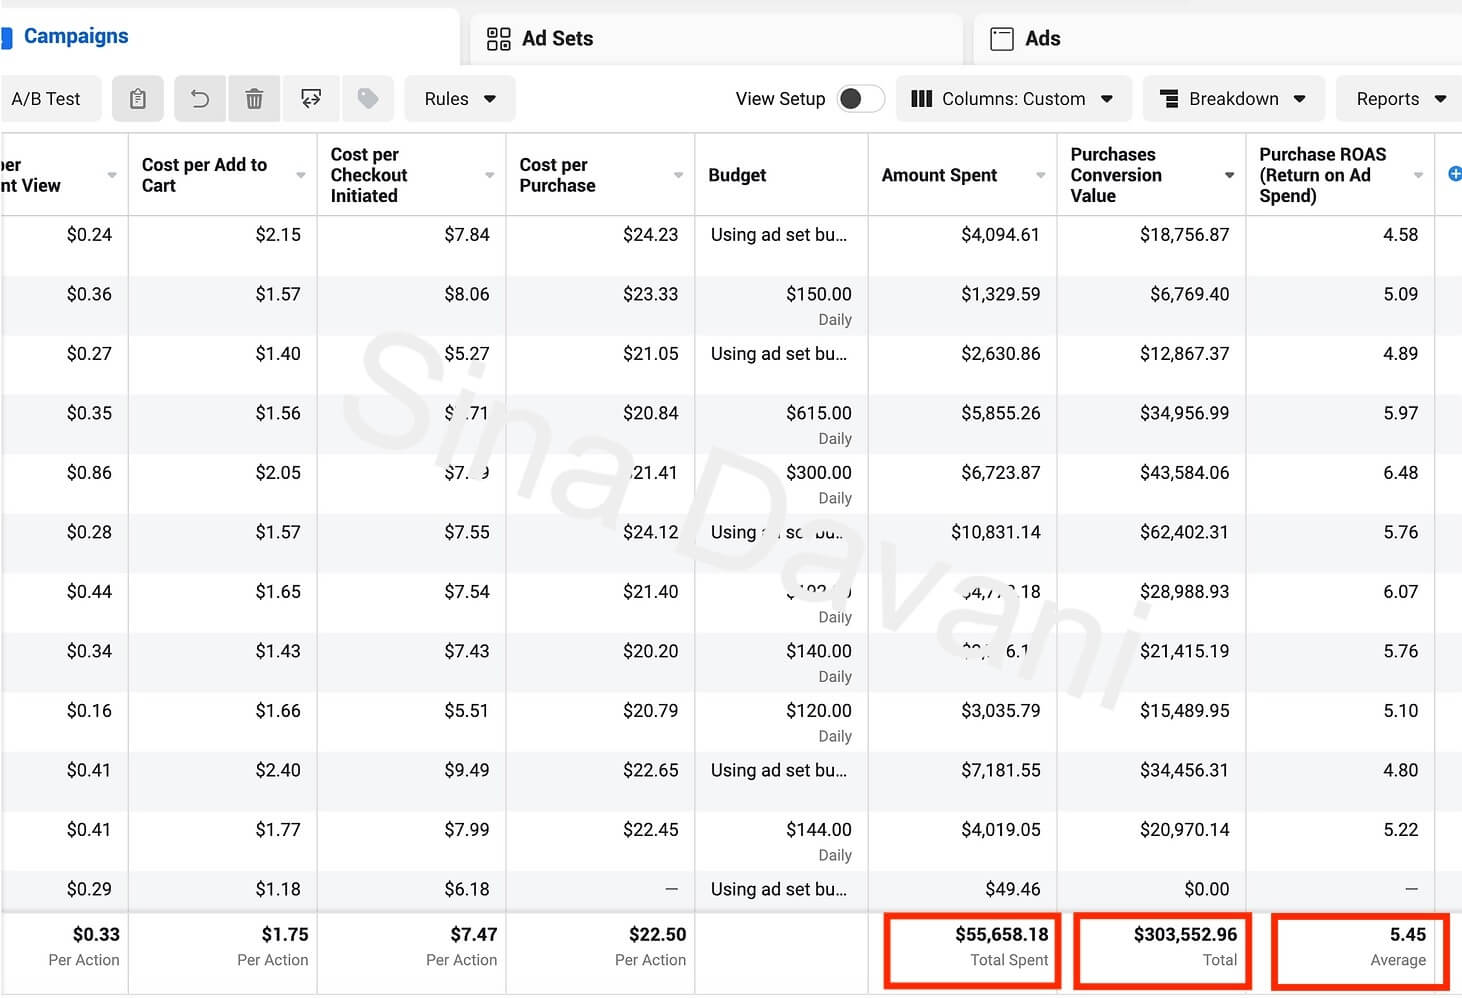Click the $1.75 Per Action summary

(x=272, y=946)
